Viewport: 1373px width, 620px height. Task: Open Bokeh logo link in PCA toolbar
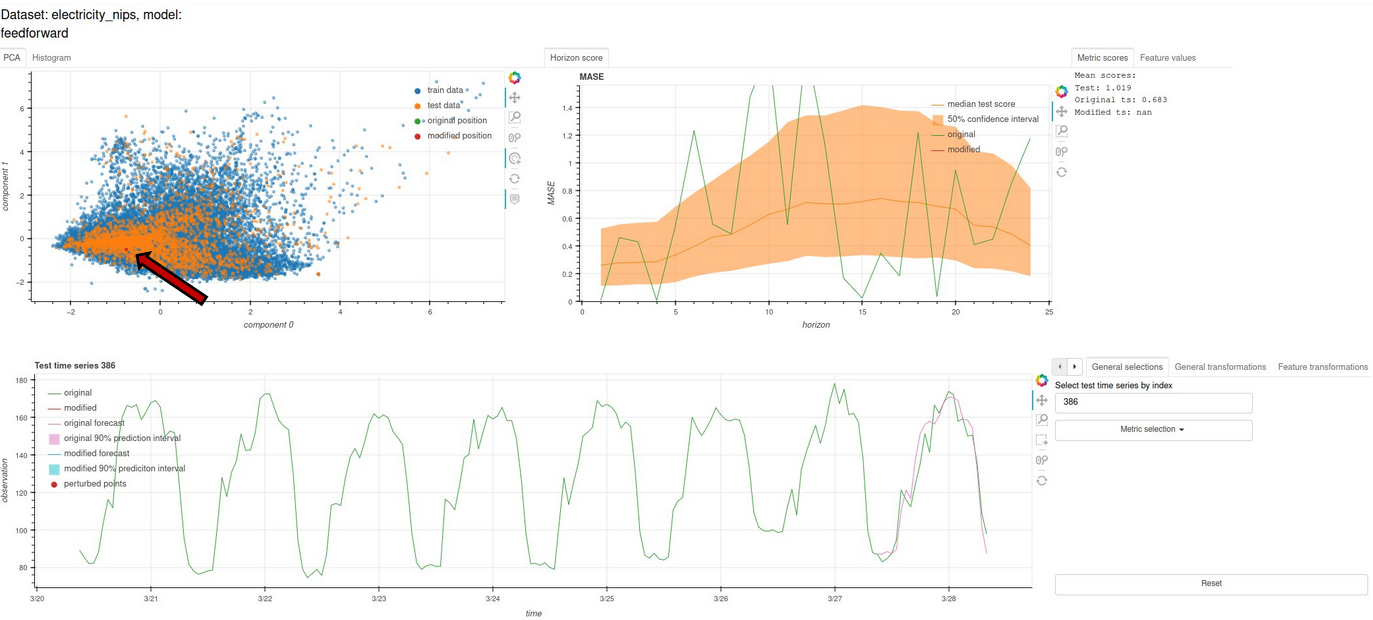(x=514, y=78)
